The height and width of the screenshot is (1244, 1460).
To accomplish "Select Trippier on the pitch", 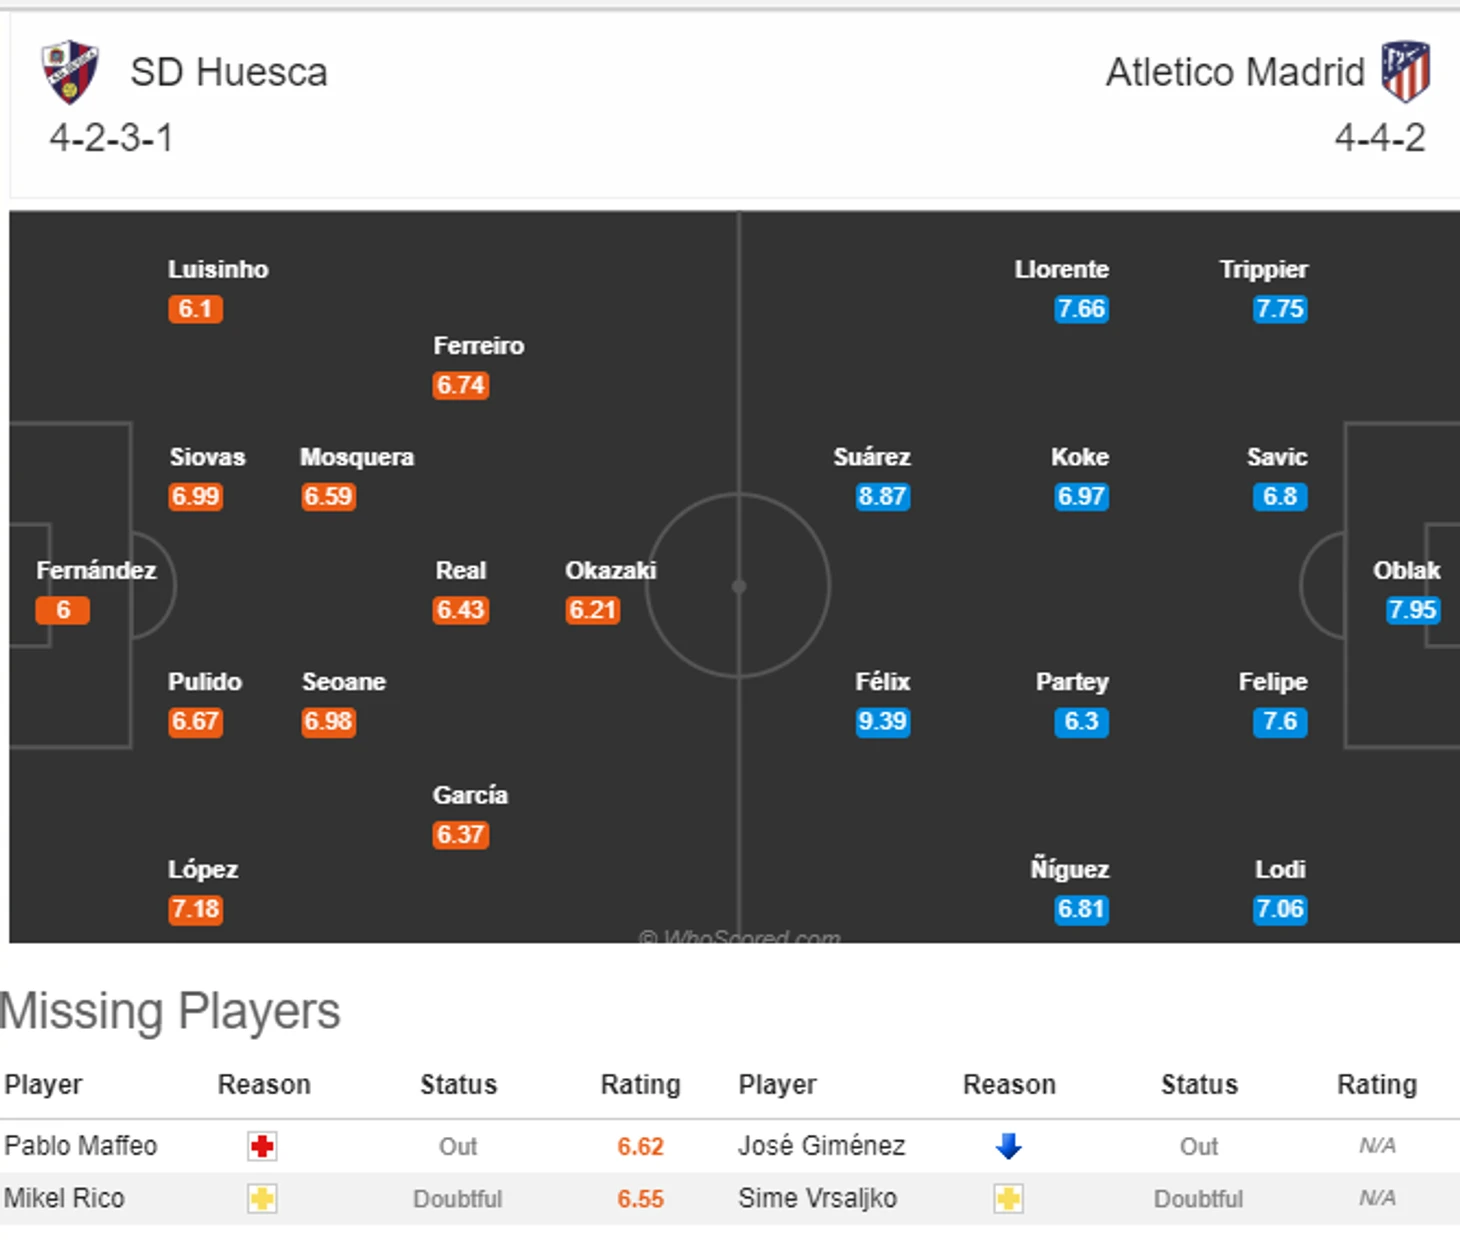I will pos(1263,270).
